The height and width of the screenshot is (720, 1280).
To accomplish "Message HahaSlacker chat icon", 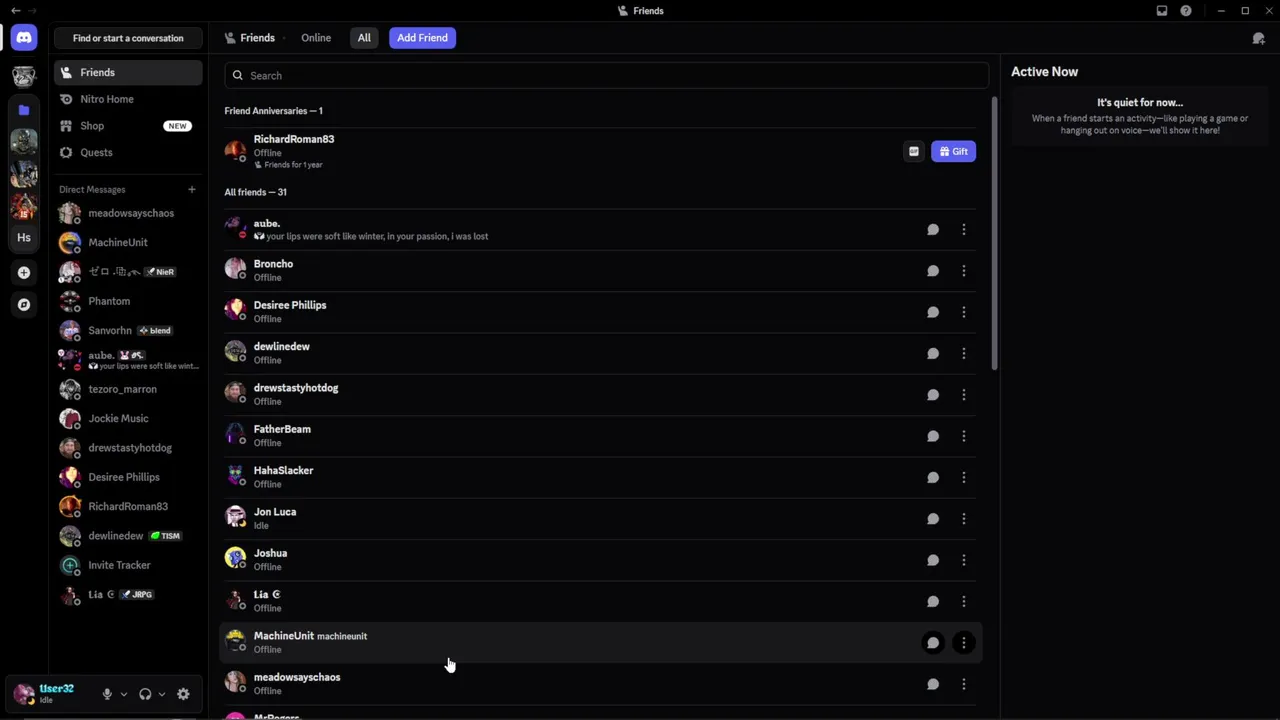I will (x=932, y=477).
